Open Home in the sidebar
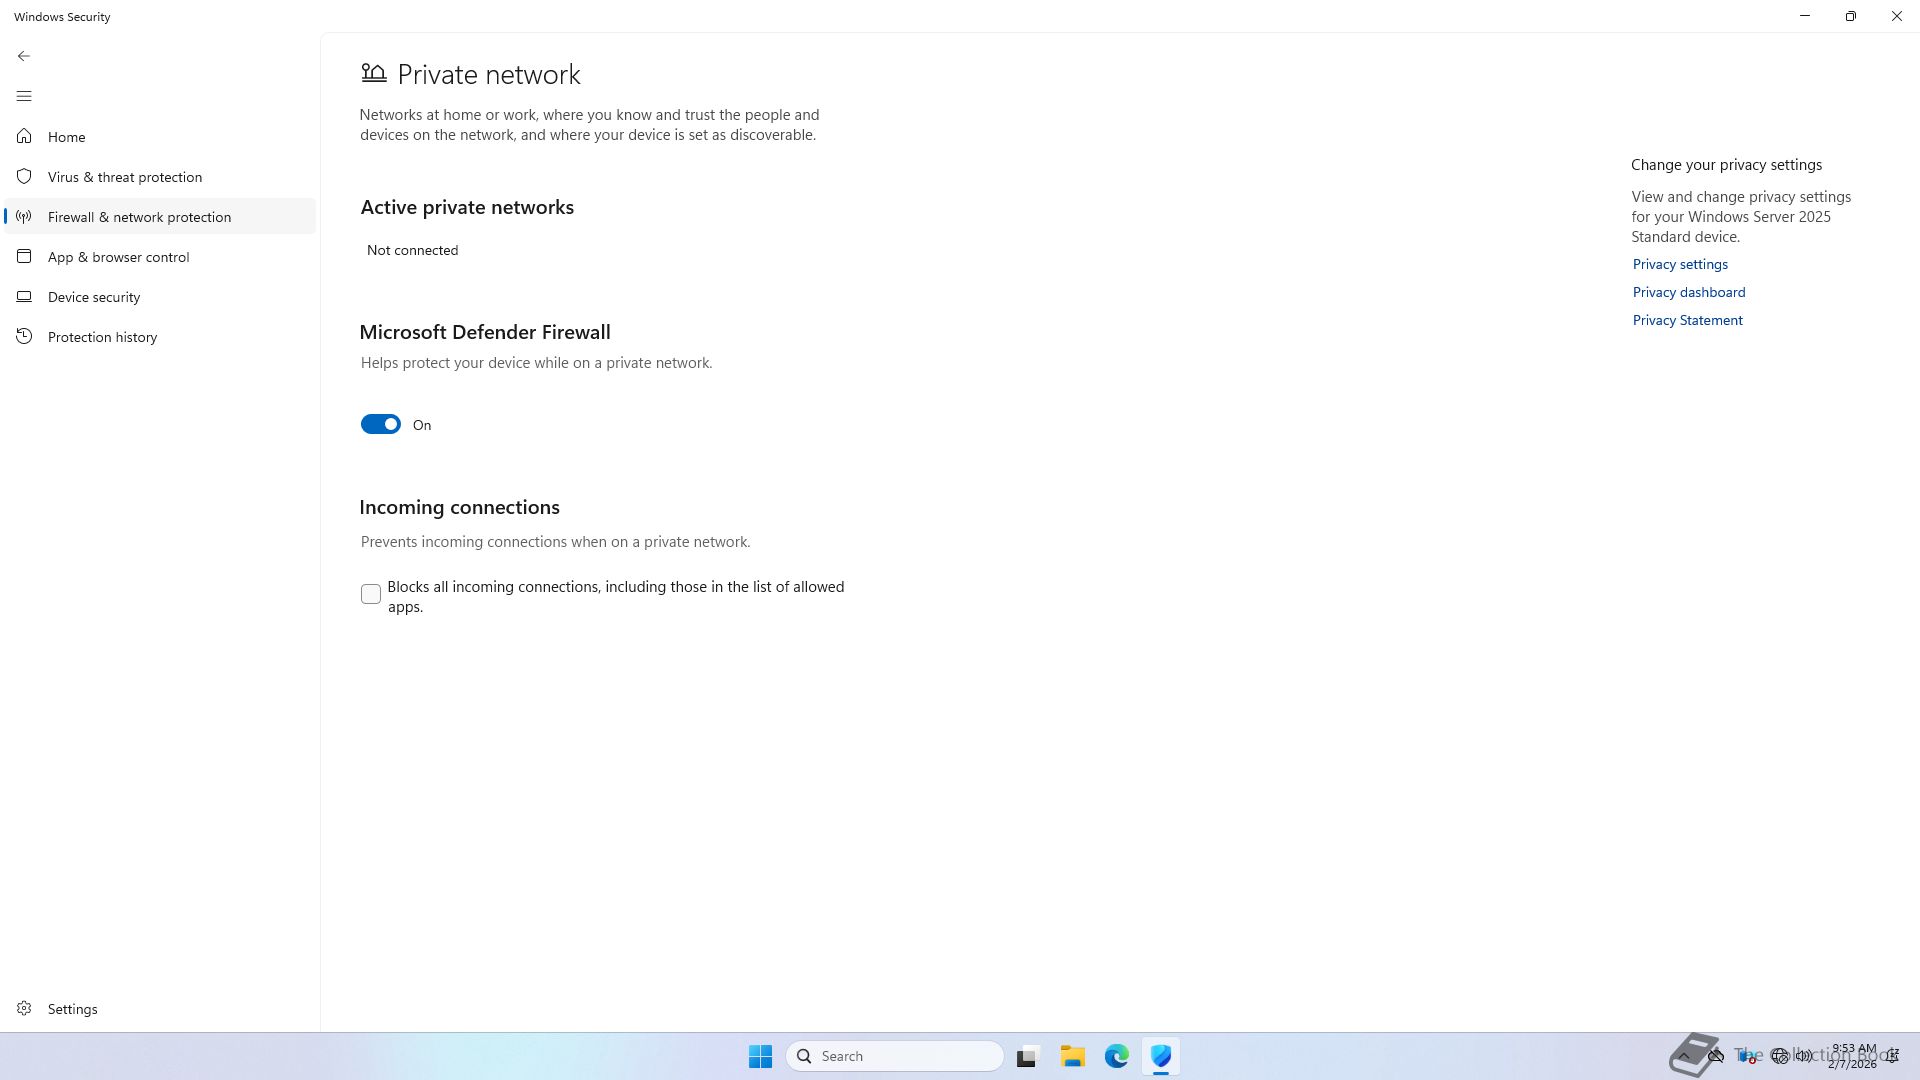 coord(66,137)
